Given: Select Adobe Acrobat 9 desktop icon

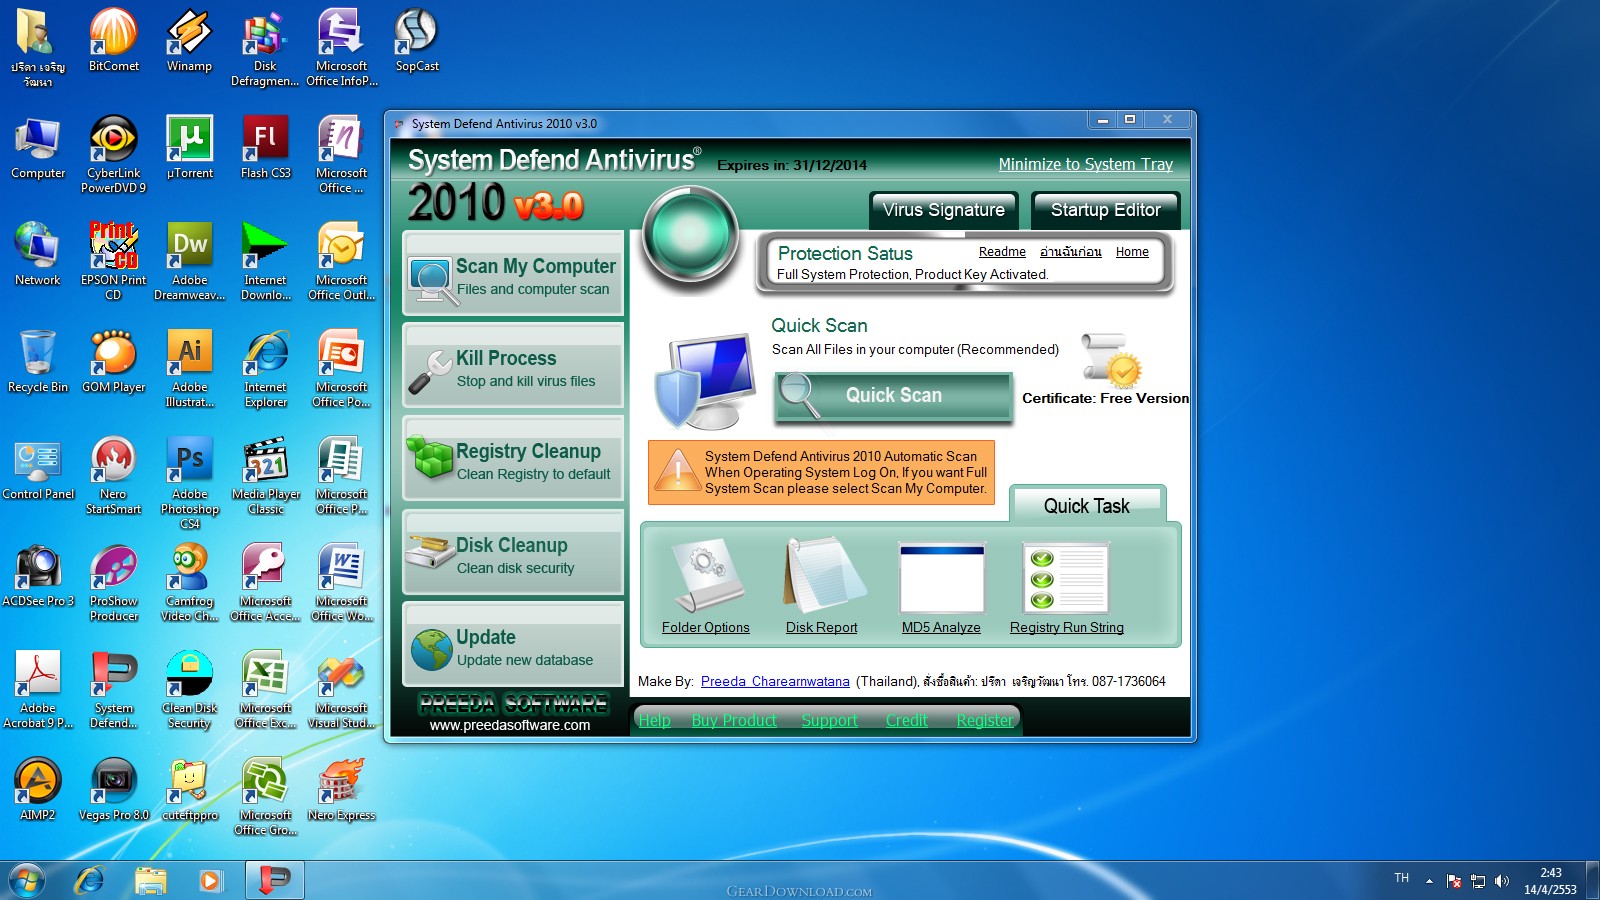Looking at the screenshot, I should (x=38, y=690).
